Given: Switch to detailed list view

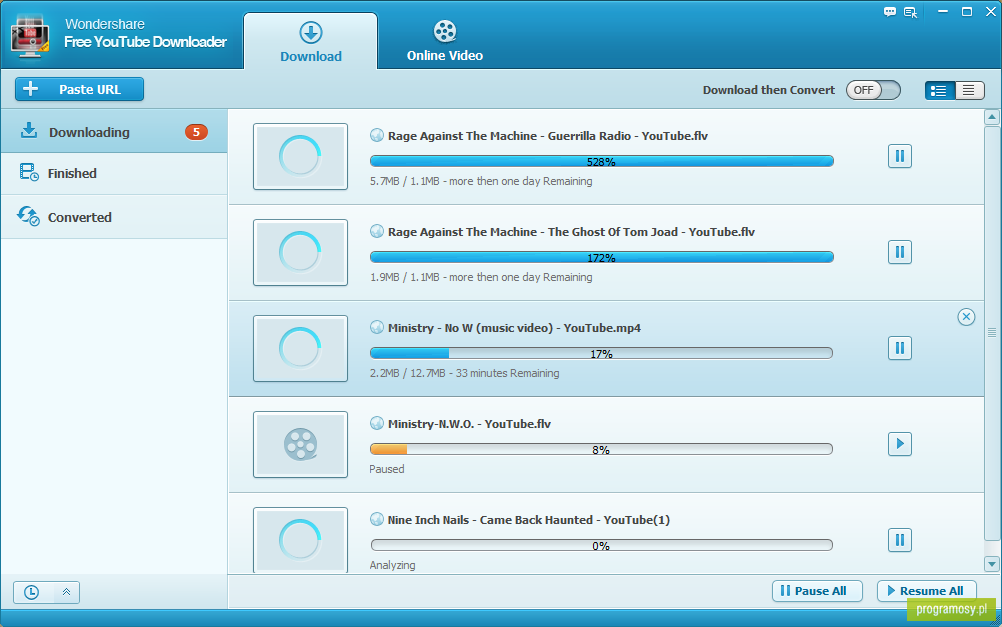Looking at the screenshot, I should point(939,90).
